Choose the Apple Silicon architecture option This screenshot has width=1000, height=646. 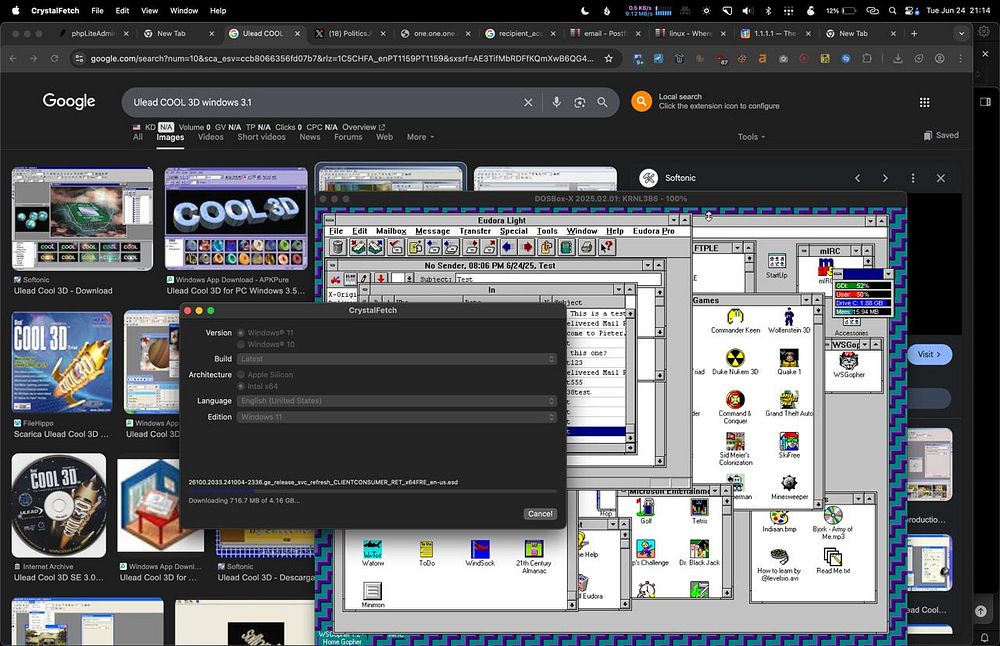(240, 374)
